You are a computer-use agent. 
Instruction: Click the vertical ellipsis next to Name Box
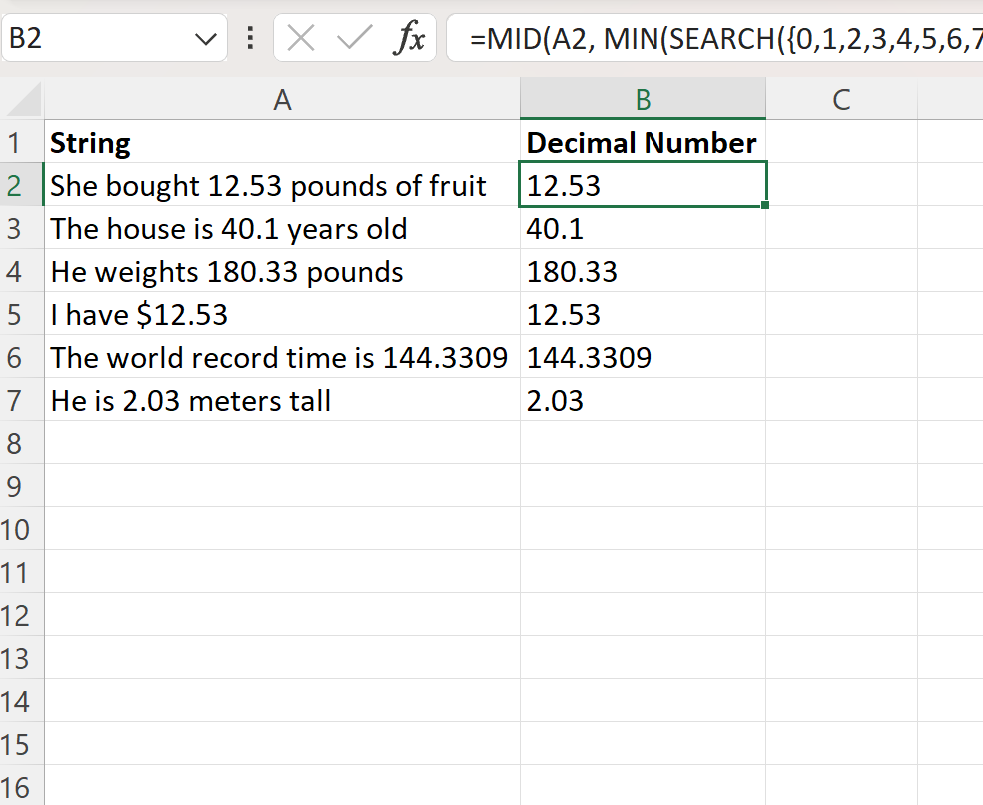point(249,37)
